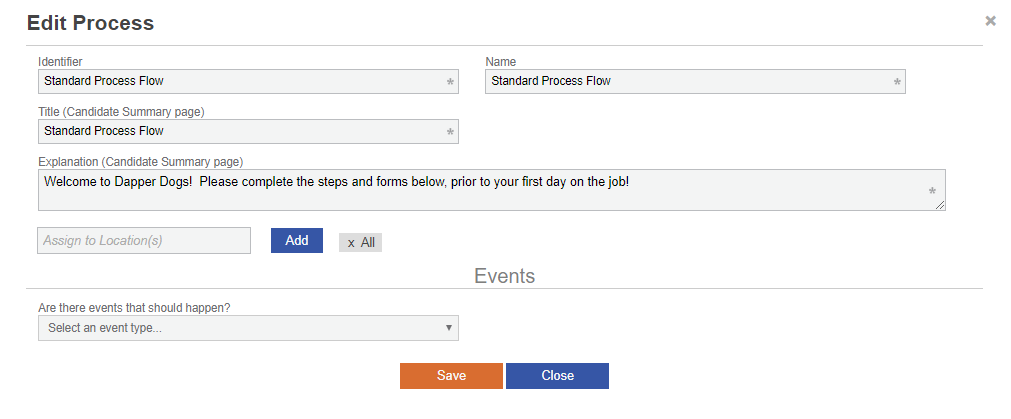Close the dialog with the X icon
Screen dimensions: 1011x419
[x=990, y=20]
